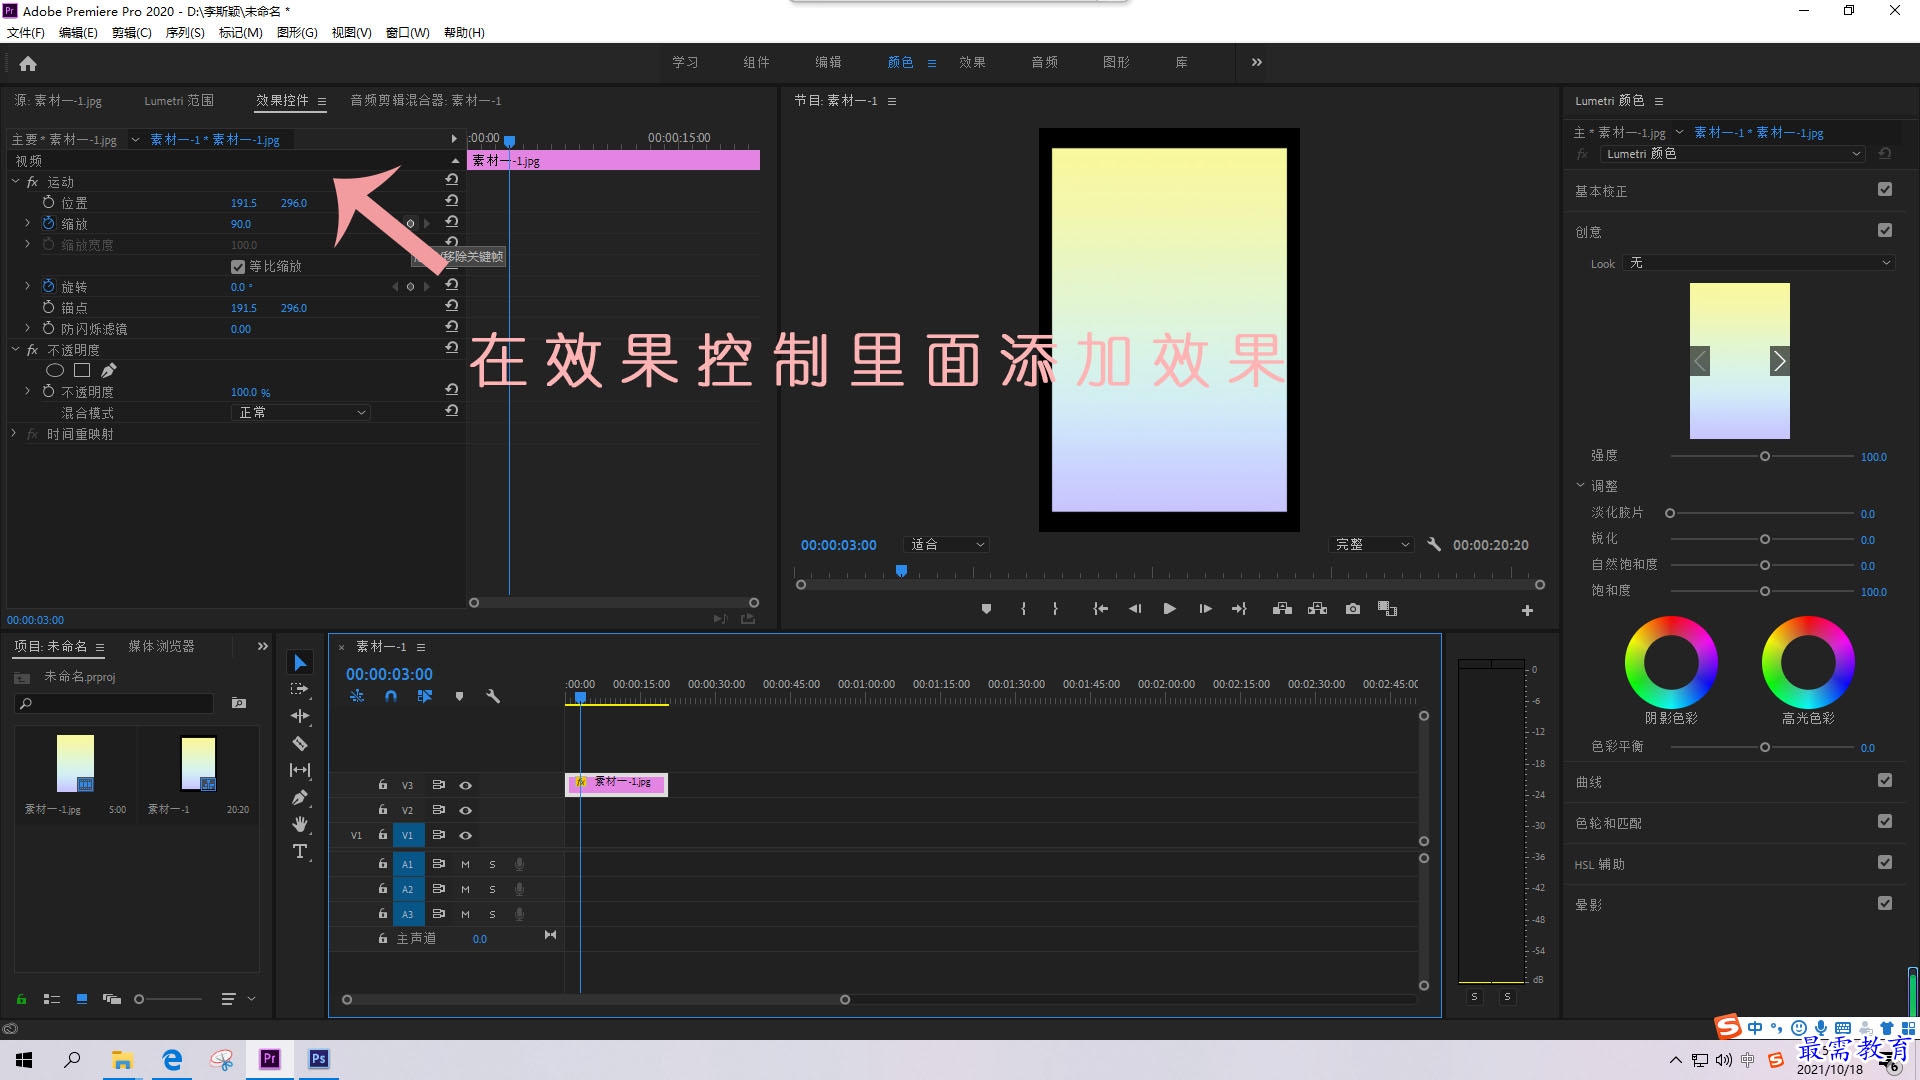This screenshot has height=1080, width=1920.
Task: Hide track V3 with eye icon
Action: pyautogui.click(x=465, y=785)
